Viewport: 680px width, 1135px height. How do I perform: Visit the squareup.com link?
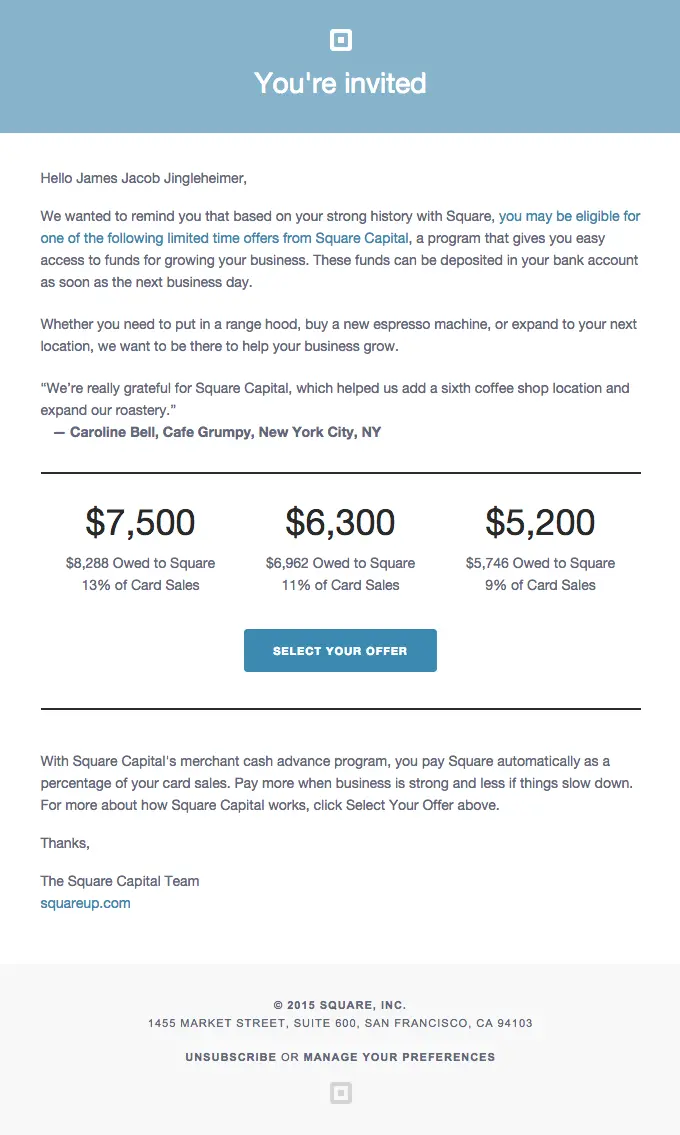85,902
